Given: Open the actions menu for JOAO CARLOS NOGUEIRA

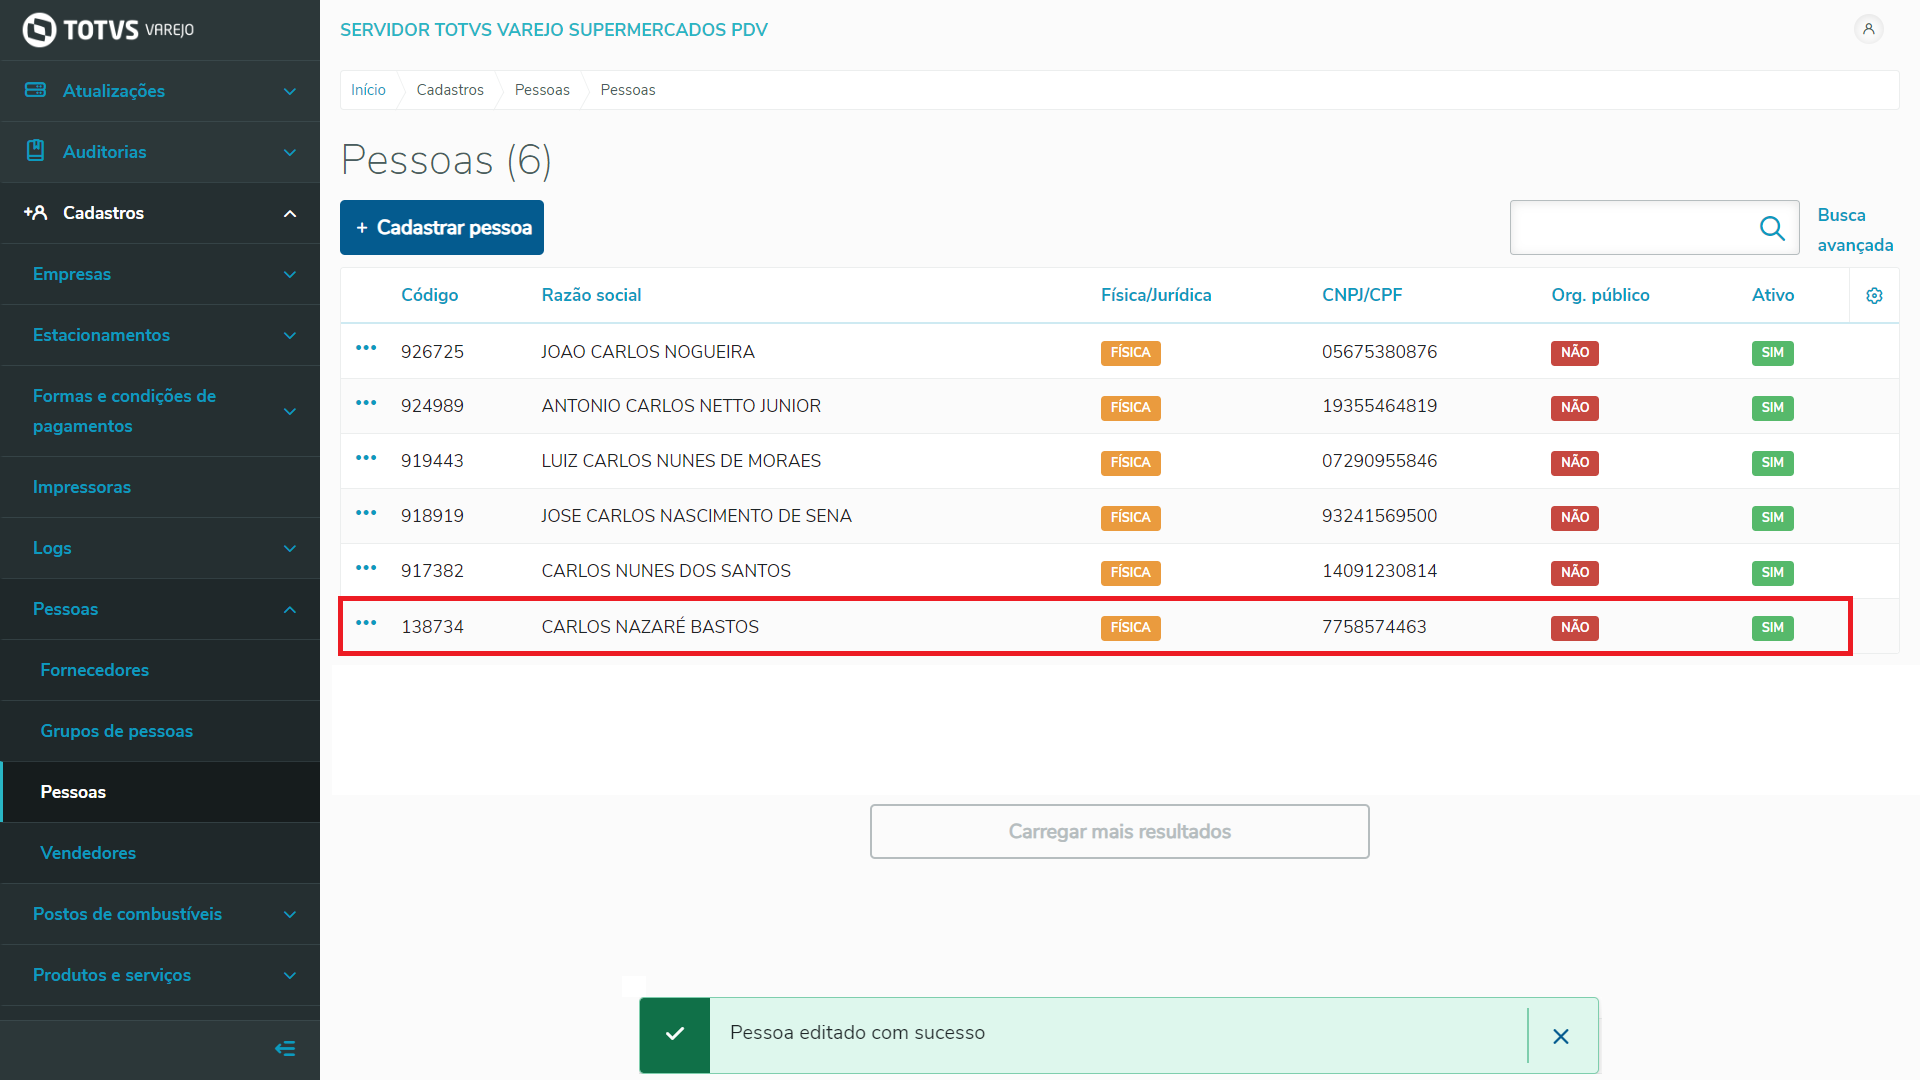Looking at the screenshot, I should 366,348.
